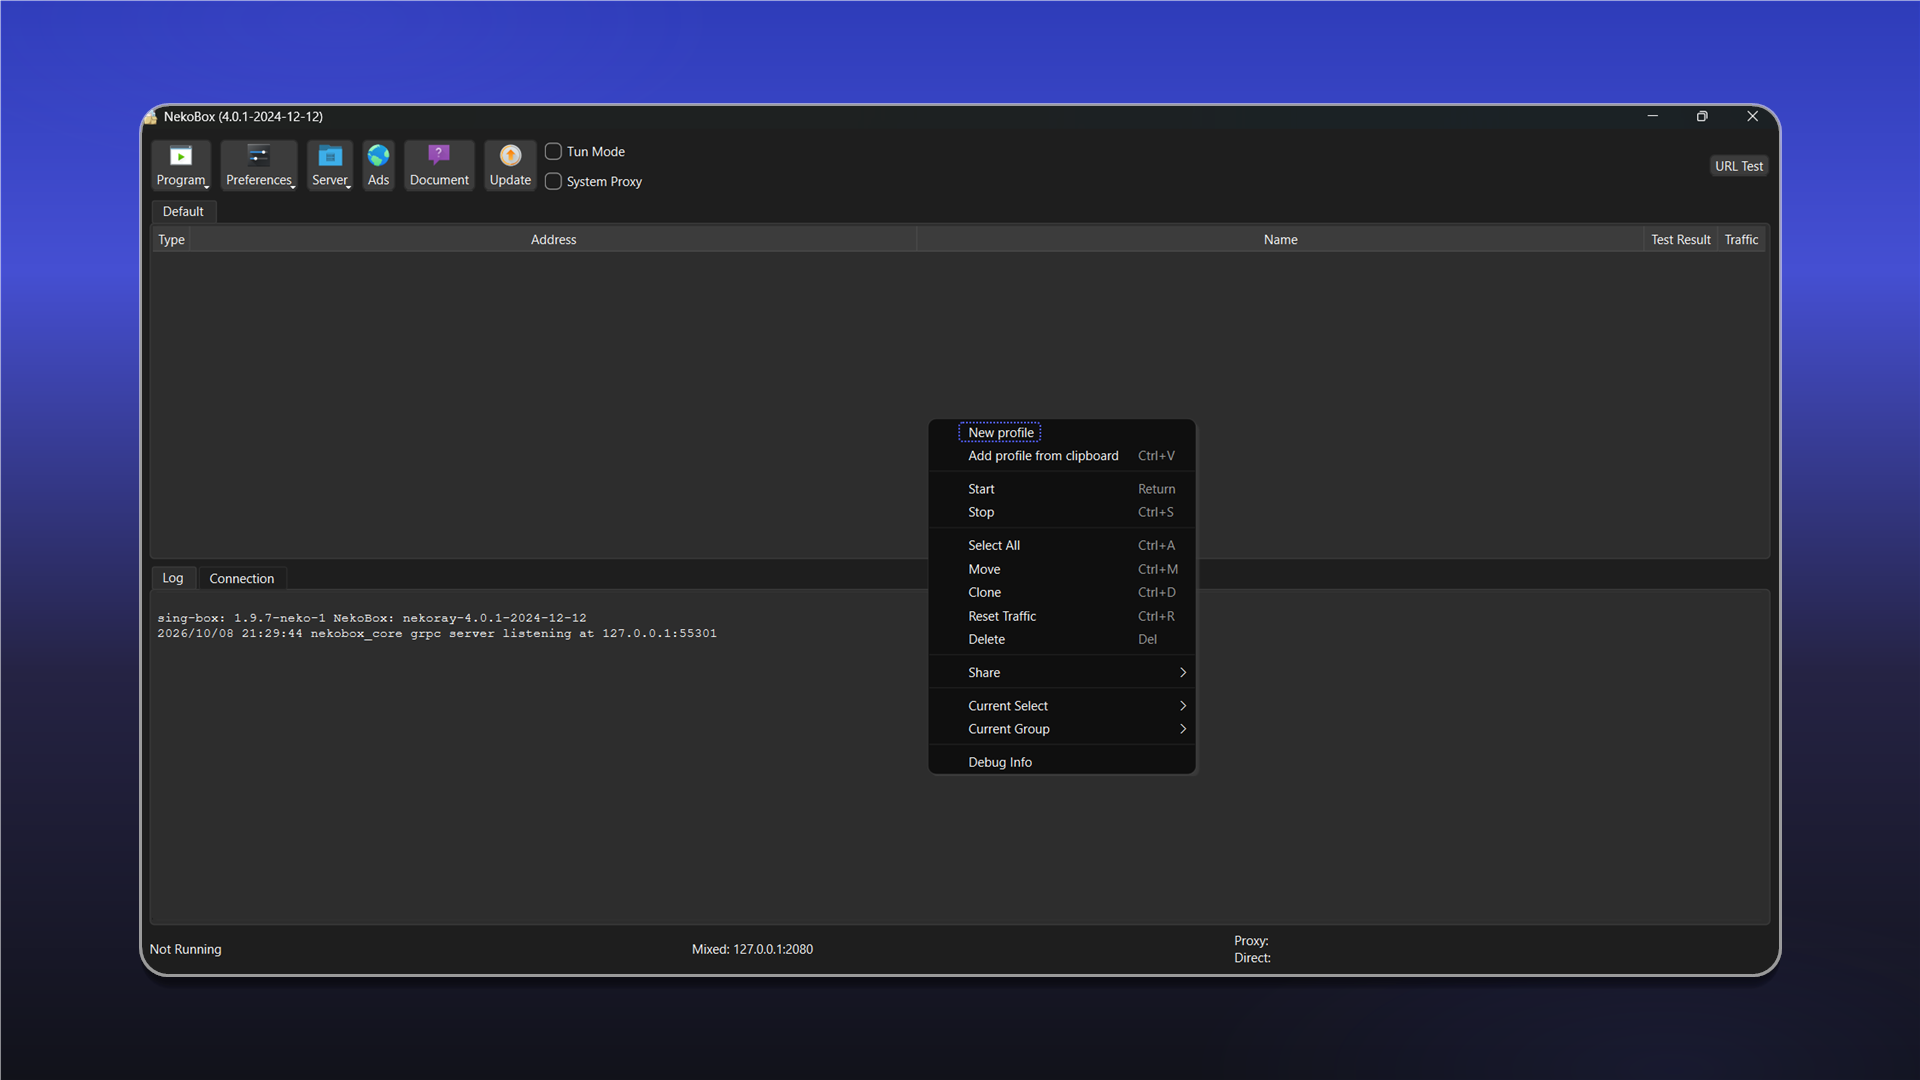Viewport: 1920px width, 1080px height.
Task: Restore down the NekoBox window
Action: click(x=1702, y=117)
